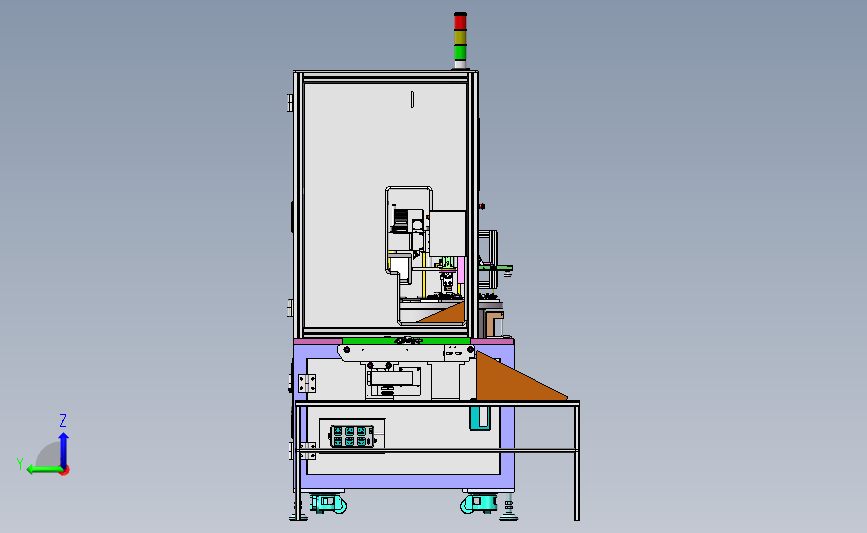The image size is (867, 533).
Task: Select the white square cover inside the enclosure cutout
Action: click(447, 233)
